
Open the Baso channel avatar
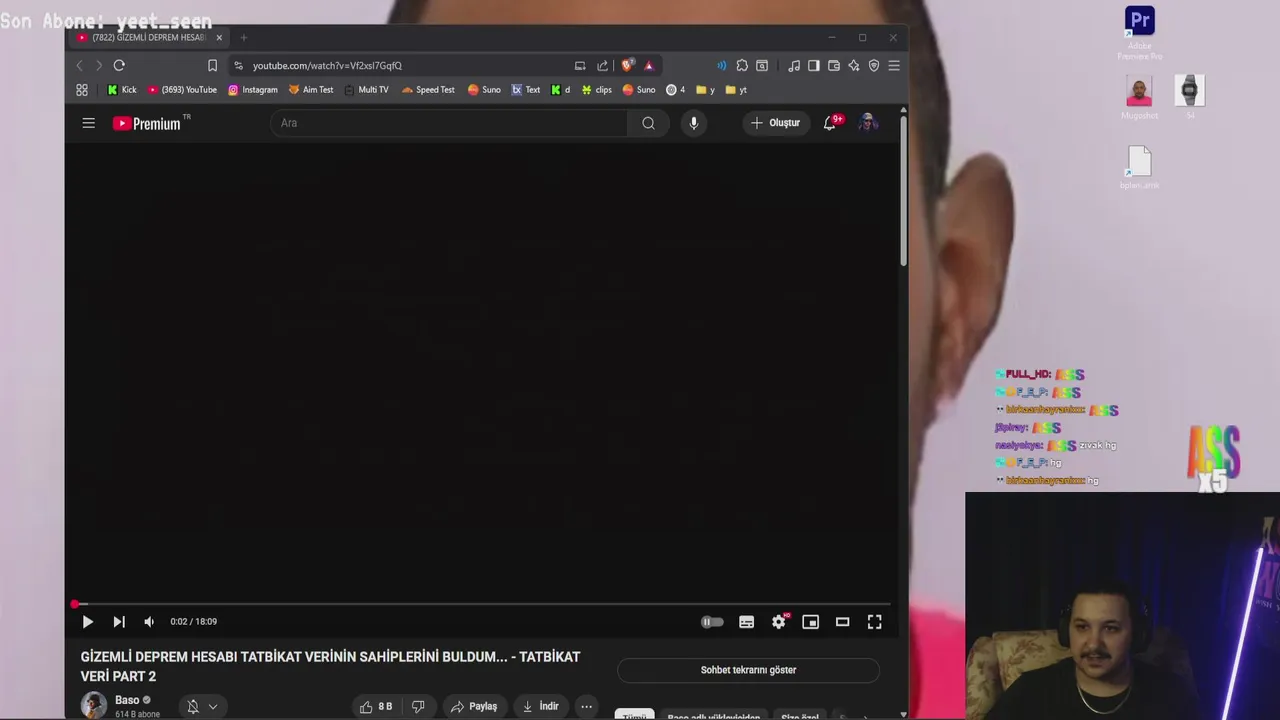(x=94, y=705)
